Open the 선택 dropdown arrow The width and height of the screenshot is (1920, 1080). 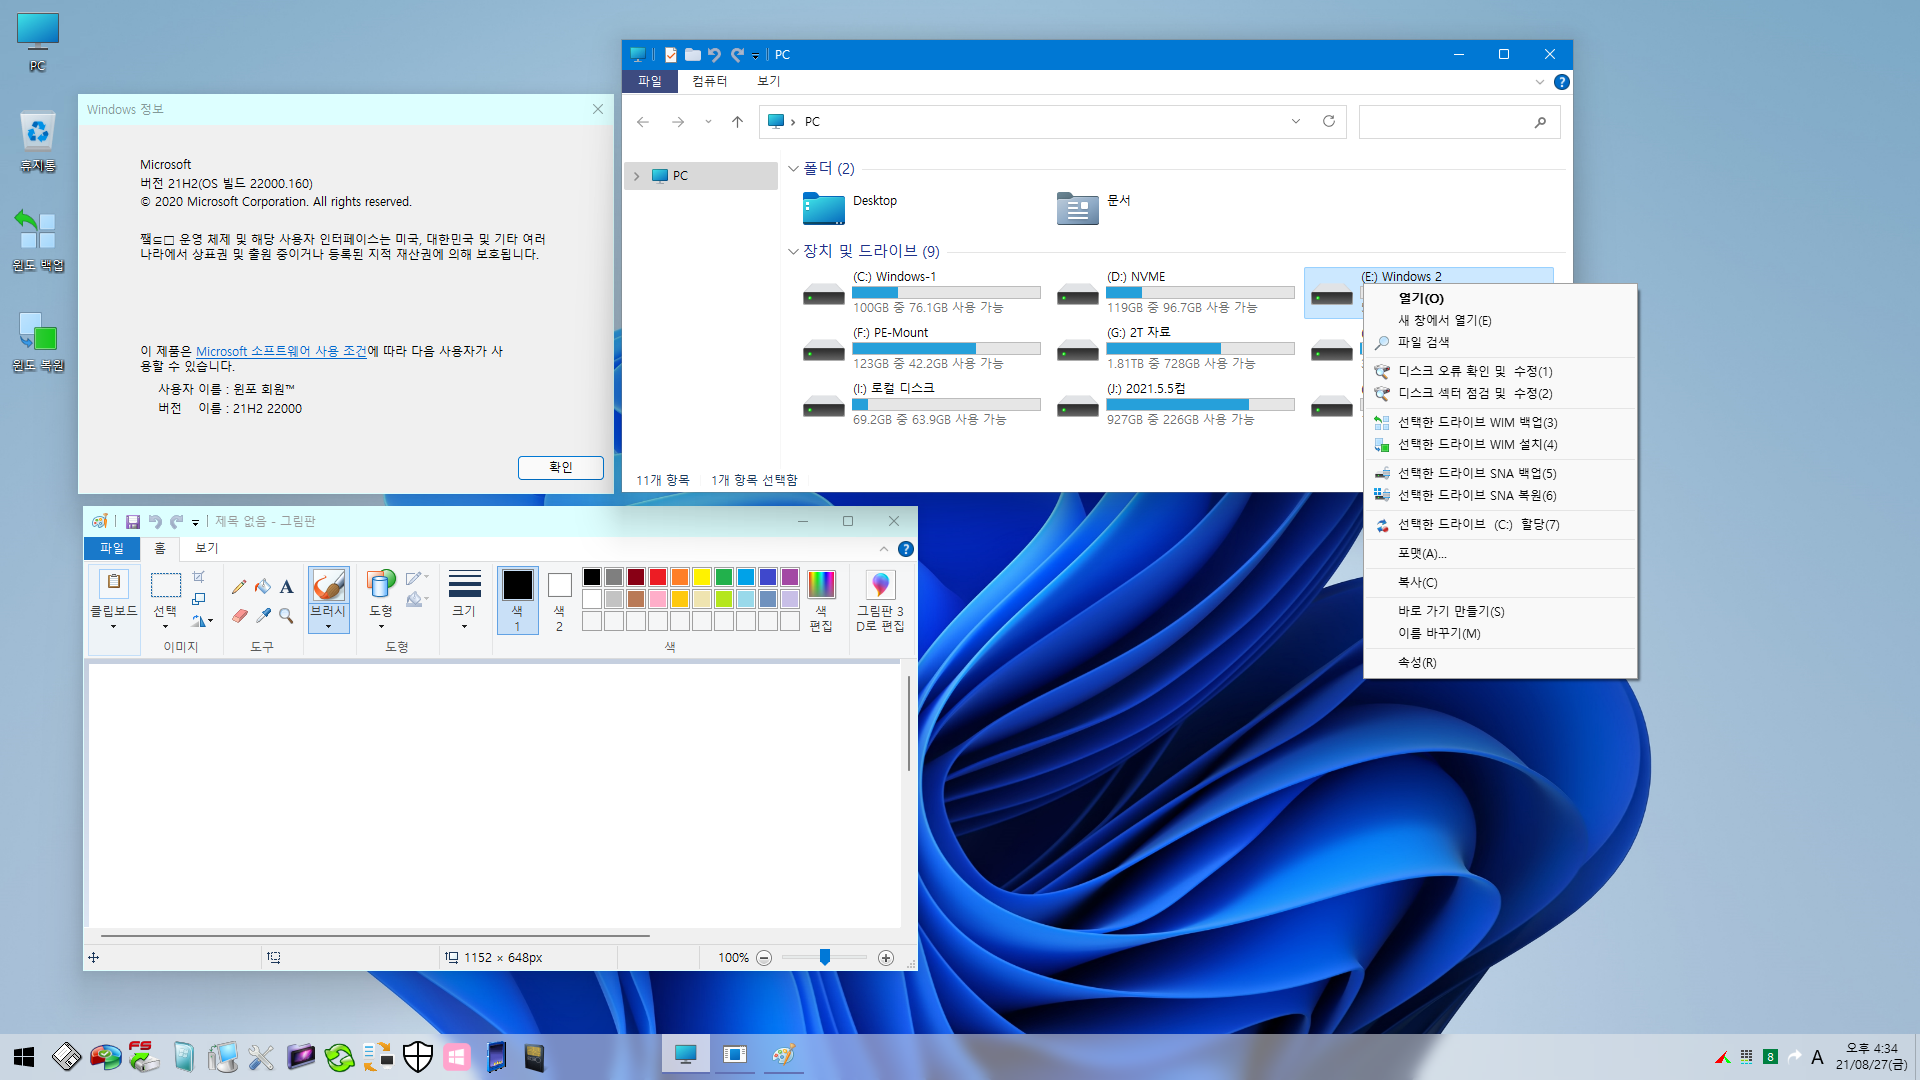(165, 618)
